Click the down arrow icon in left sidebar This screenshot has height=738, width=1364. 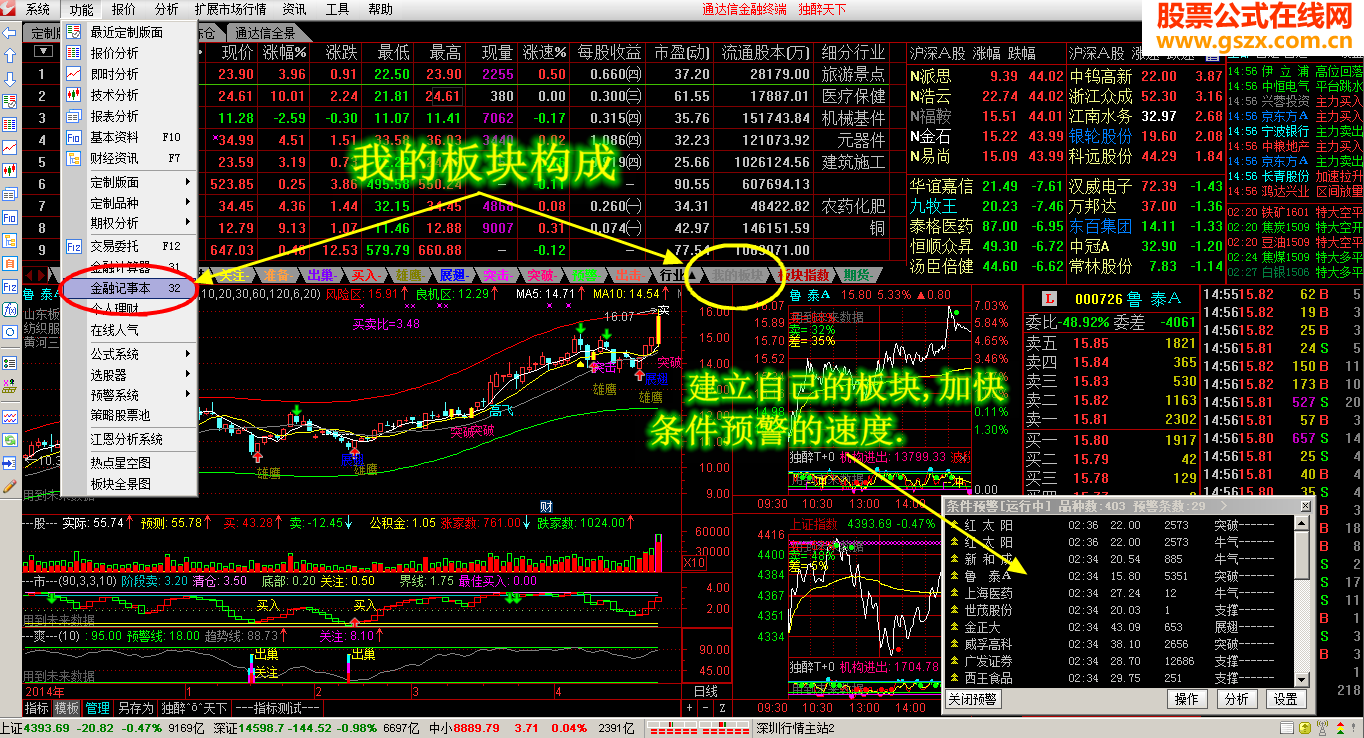[x=9, y=79]
